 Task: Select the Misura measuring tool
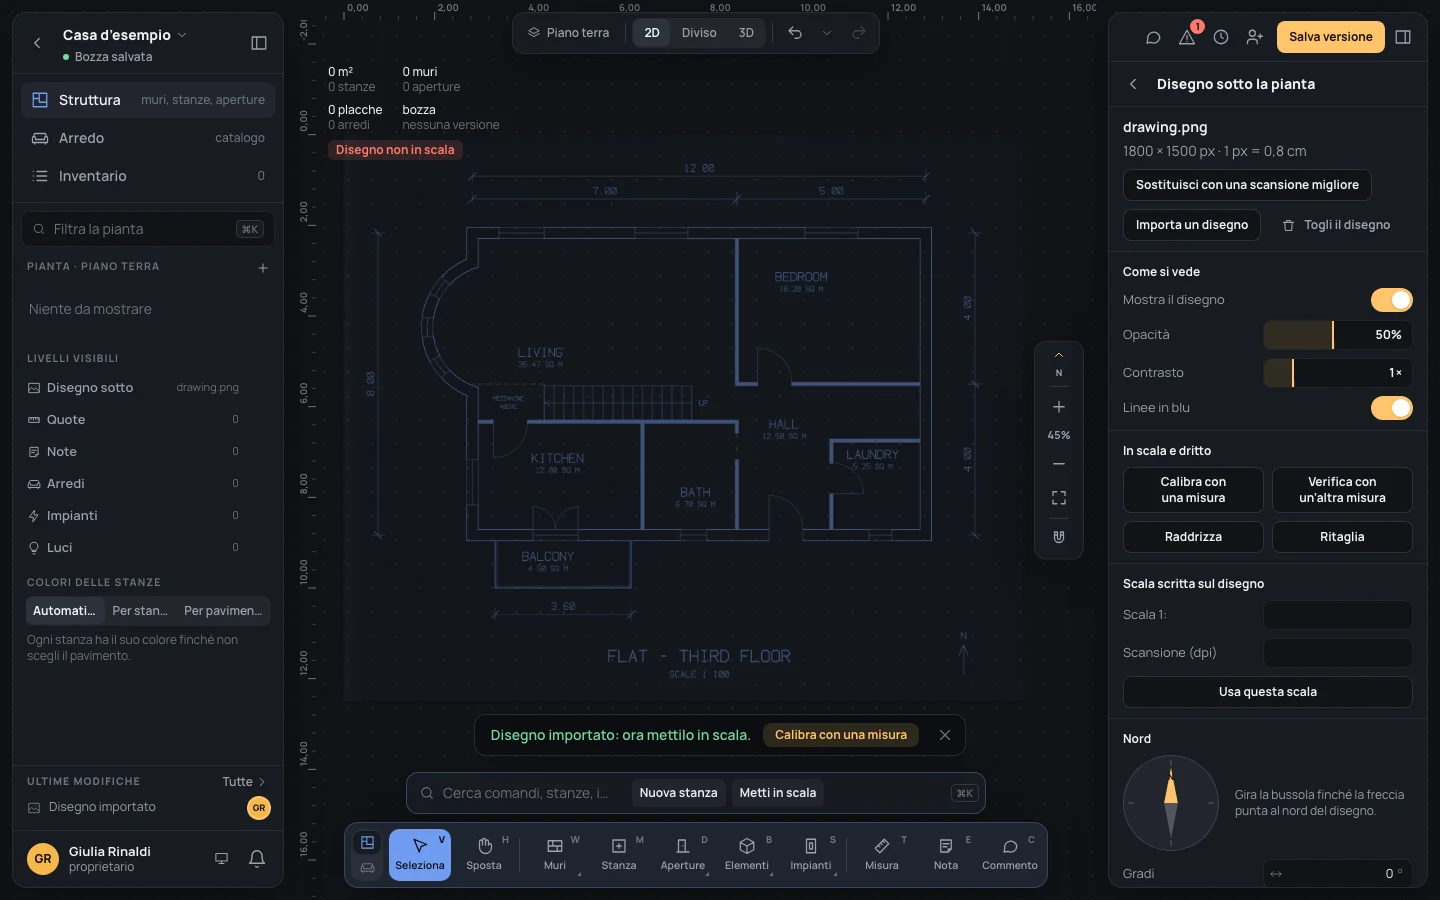click(882, 855)
